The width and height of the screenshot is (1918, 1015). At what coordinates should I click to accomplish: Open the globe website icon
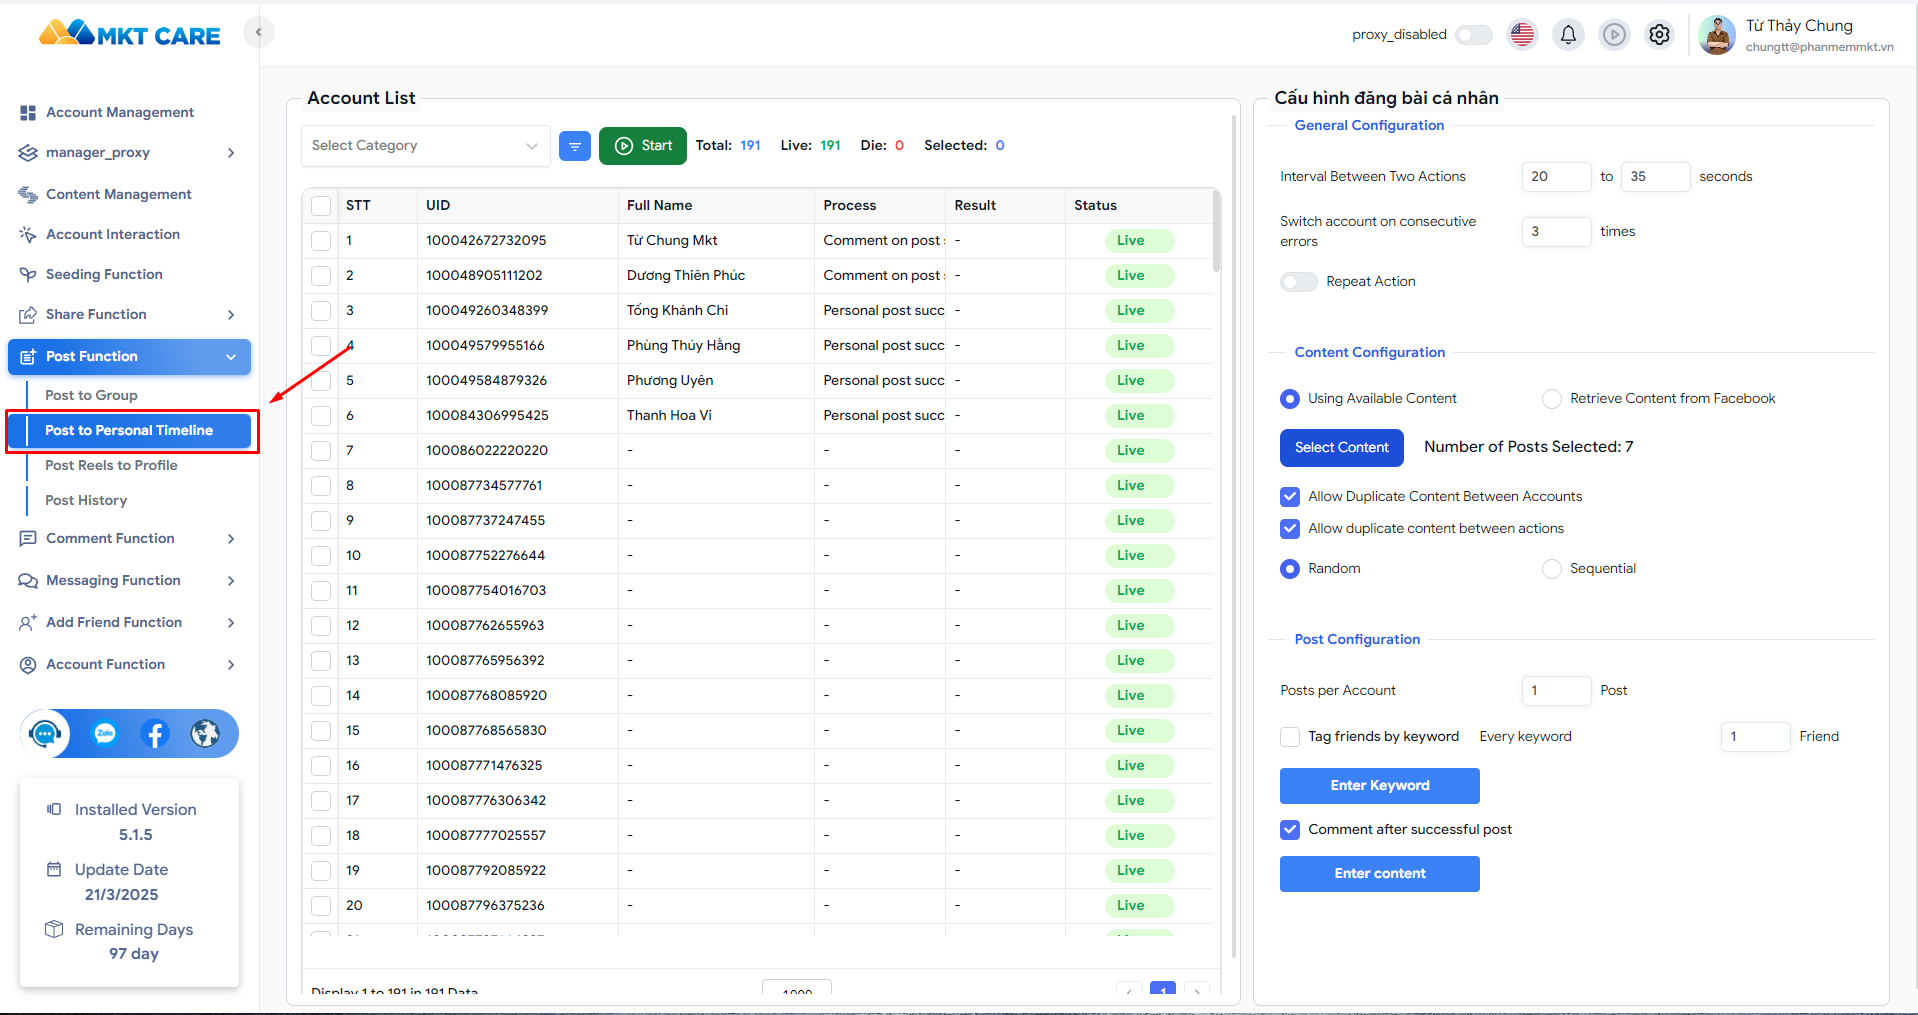[x=205, y=734]
